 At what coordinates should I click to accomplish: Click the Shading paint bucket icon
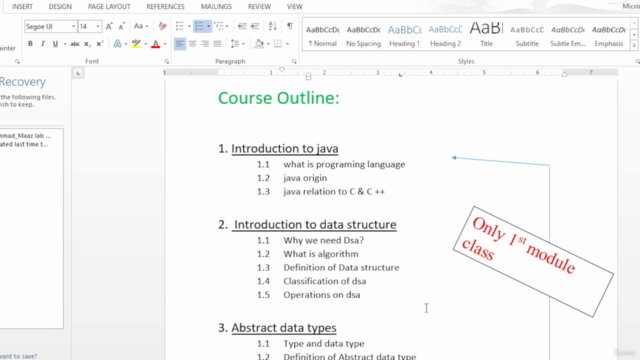(259, 44)
